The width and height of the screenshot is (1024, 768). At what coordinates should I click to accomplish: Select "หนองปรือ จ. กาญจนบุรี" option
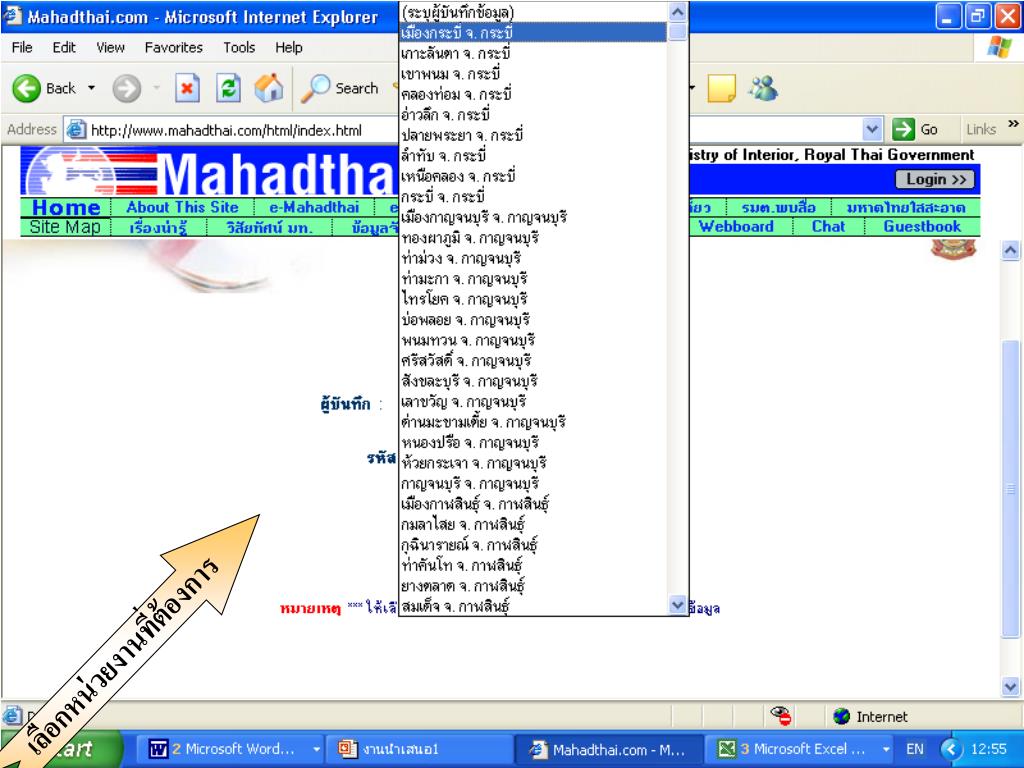click(534, 442)
